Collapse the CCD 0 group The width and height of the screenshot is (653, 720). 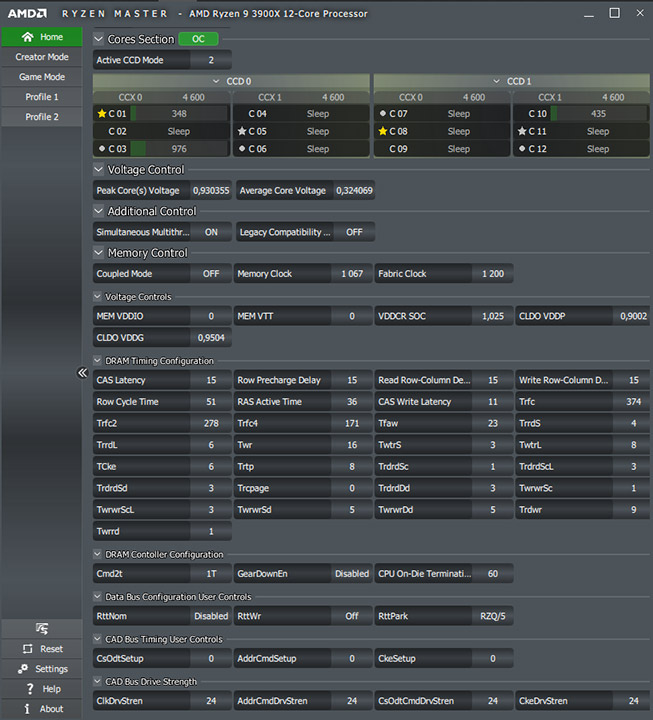216,81
